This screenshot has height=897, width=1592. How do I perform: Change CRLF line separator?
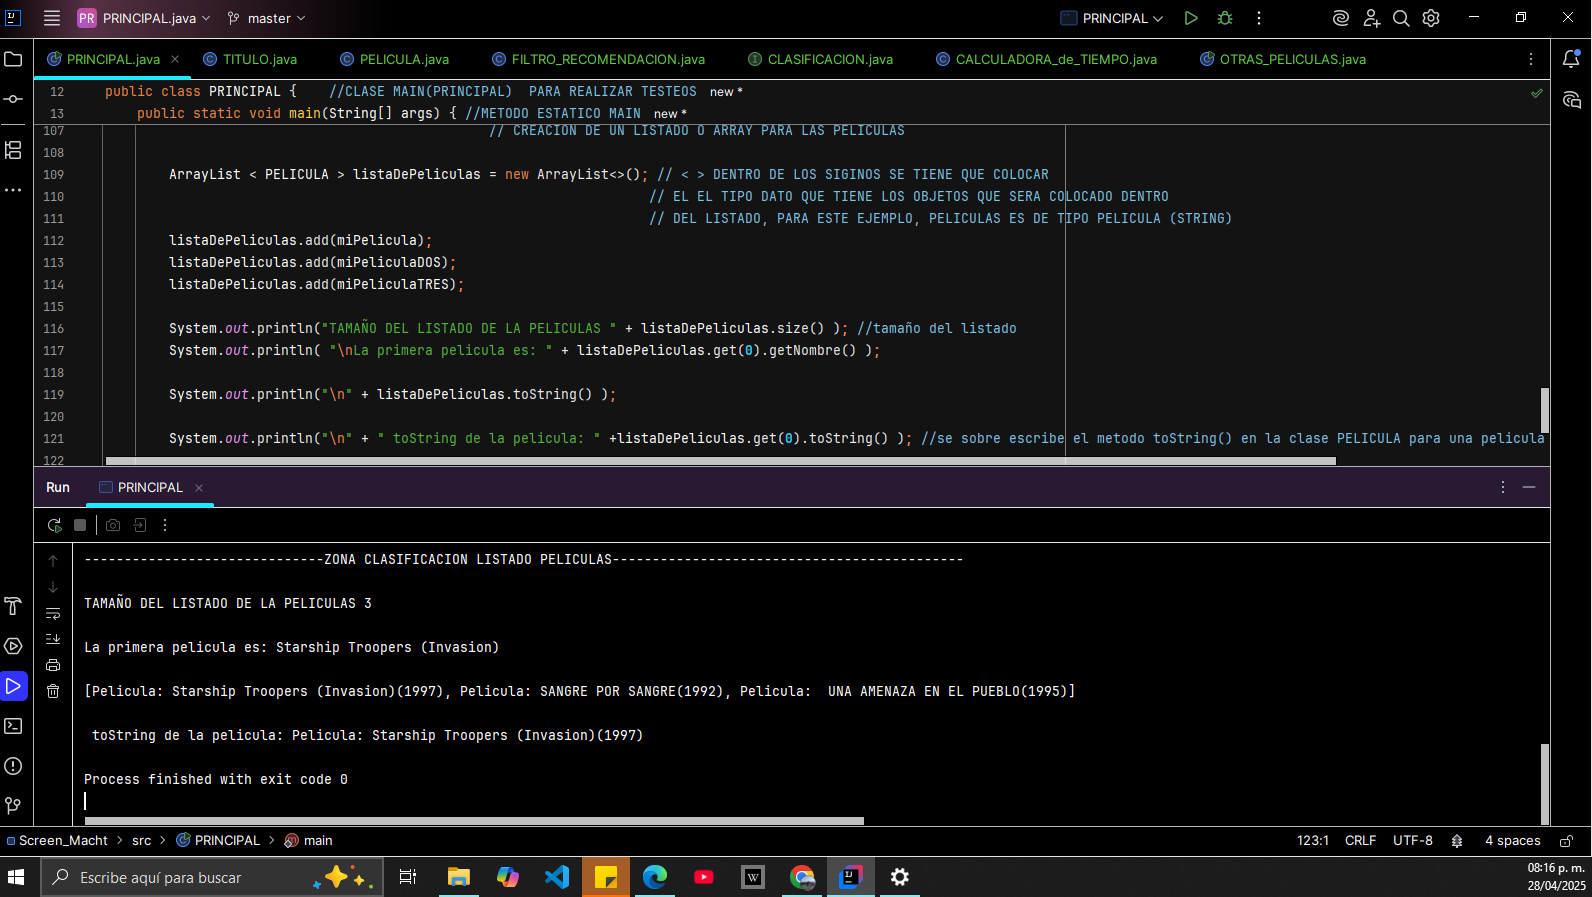point(1360,840)
